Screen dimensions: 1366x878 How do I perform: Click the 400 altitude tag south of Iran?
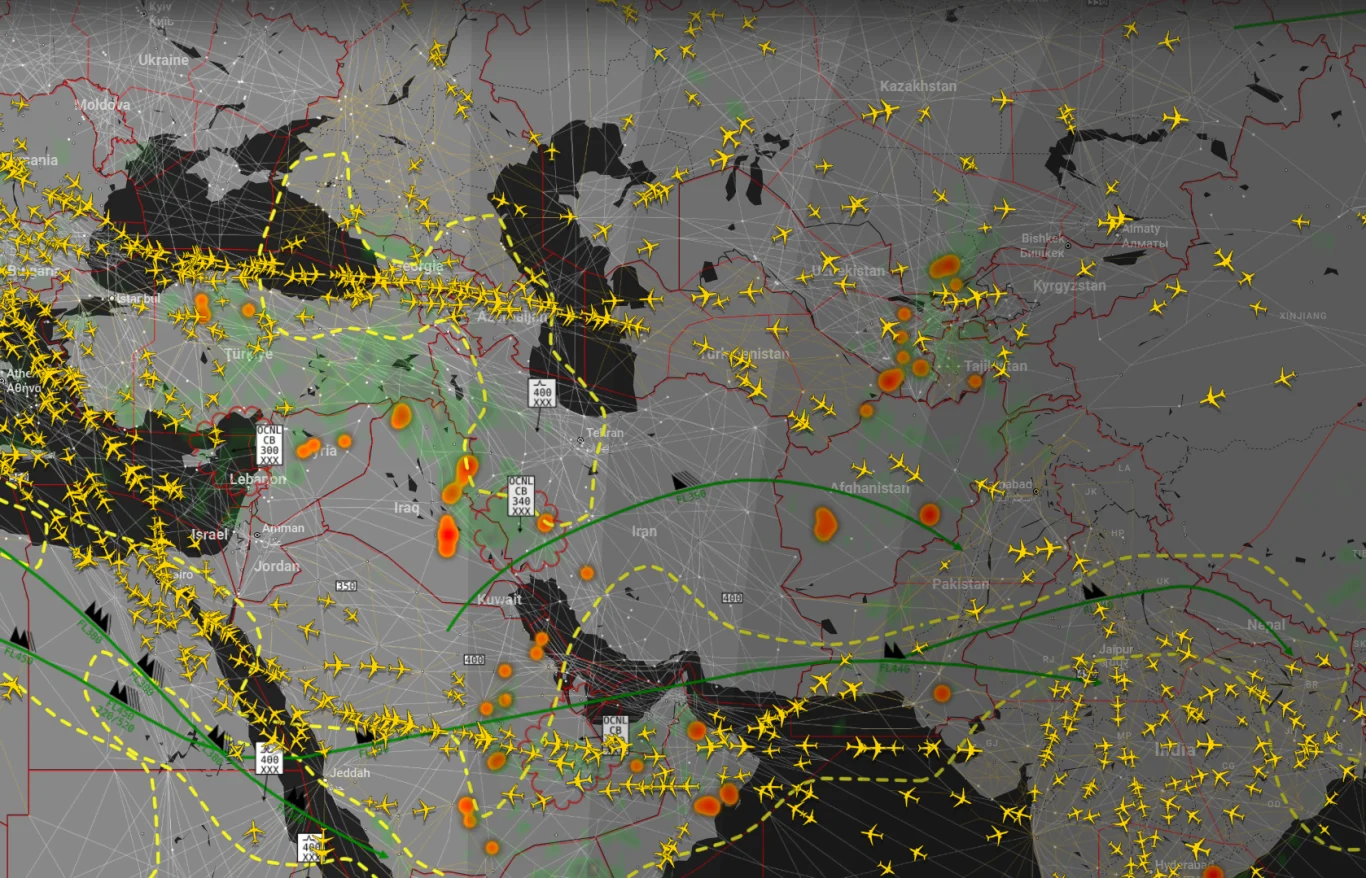[x=732, y=598]
